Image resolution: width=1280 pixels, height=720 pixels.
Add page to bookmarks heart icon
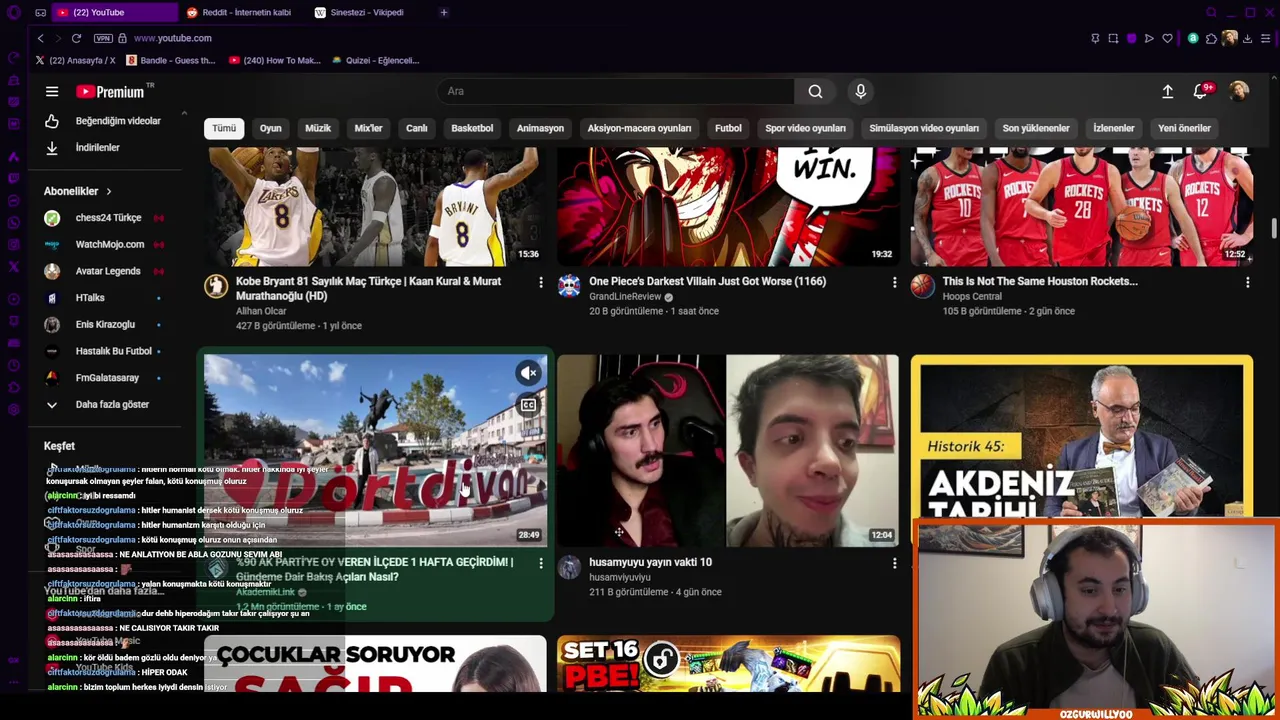pyautogui.click(x=1167, y=38)
